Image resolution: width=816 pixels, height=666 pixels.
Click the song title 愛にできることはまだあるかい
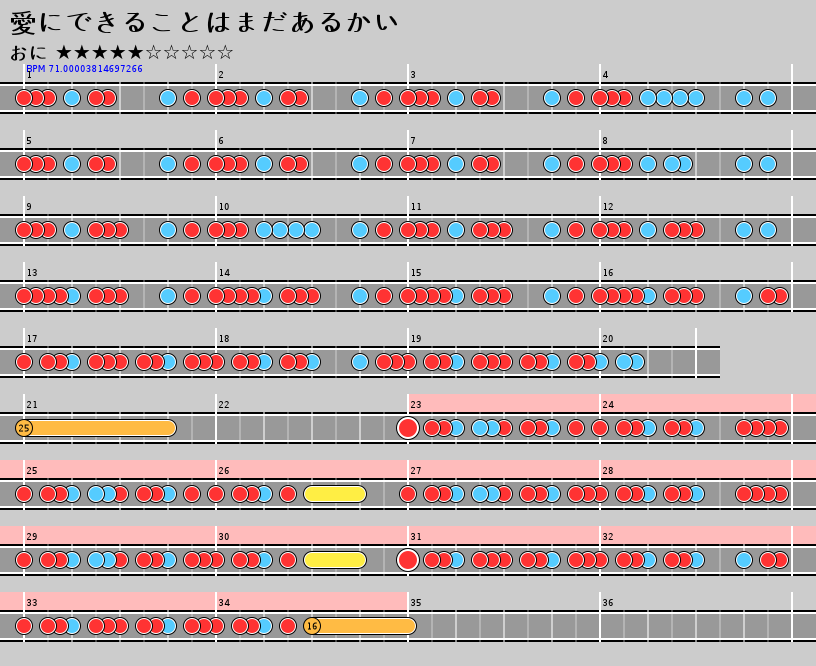coord(204,23)
